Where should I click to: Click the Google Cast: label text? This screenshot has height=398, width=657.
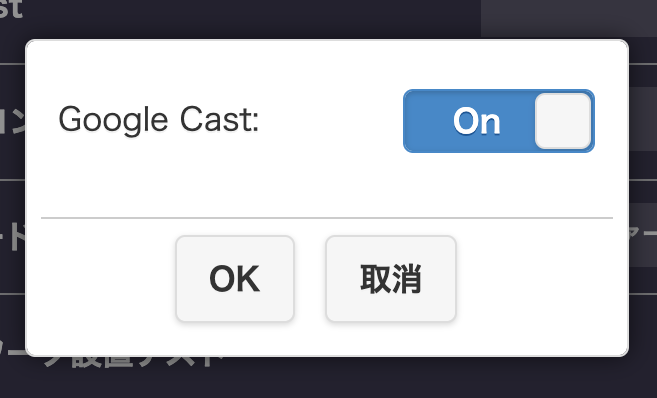click(x=159, y=120)
